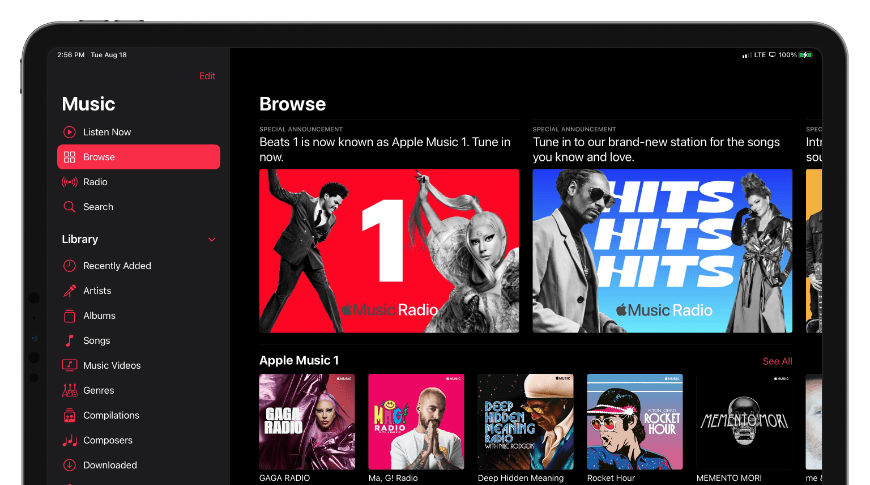
Task: Open Genres in Library
Action: 139,391
